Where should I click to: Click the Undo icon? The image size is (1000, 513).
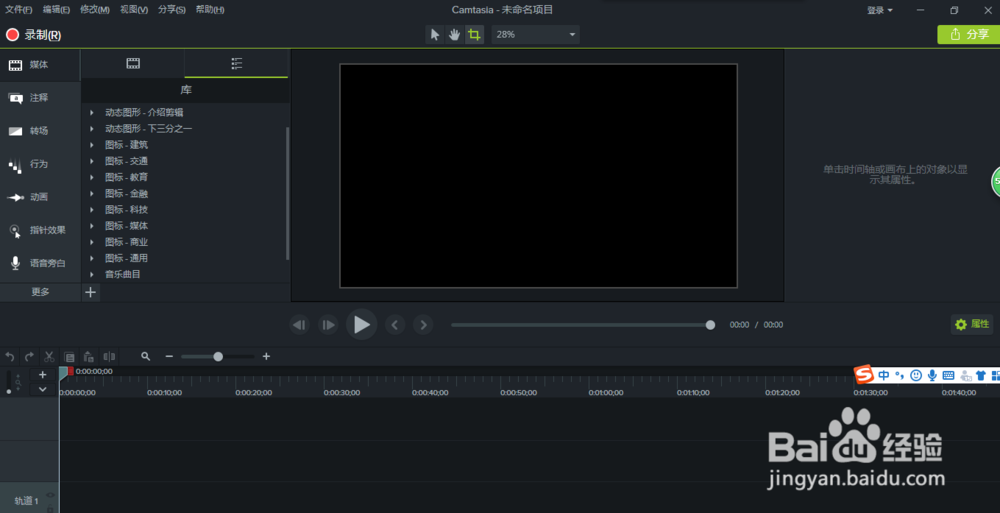click(10, 357)
